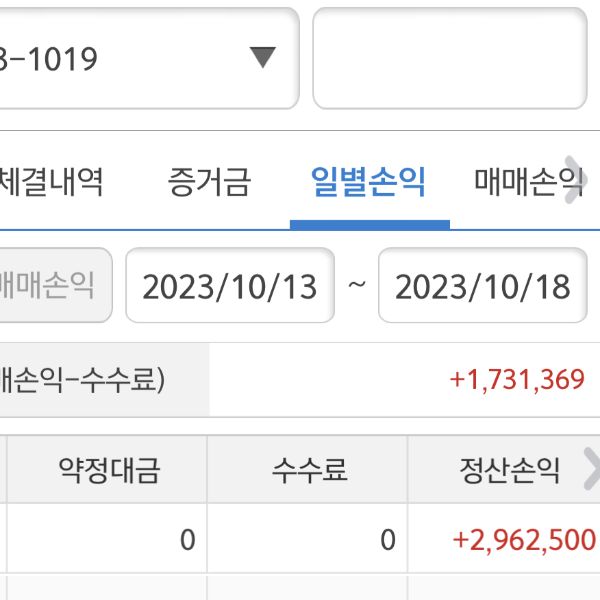Sort by the 약정대금 column header
This screenshot has height=600, width=600.
pos(109,469)
